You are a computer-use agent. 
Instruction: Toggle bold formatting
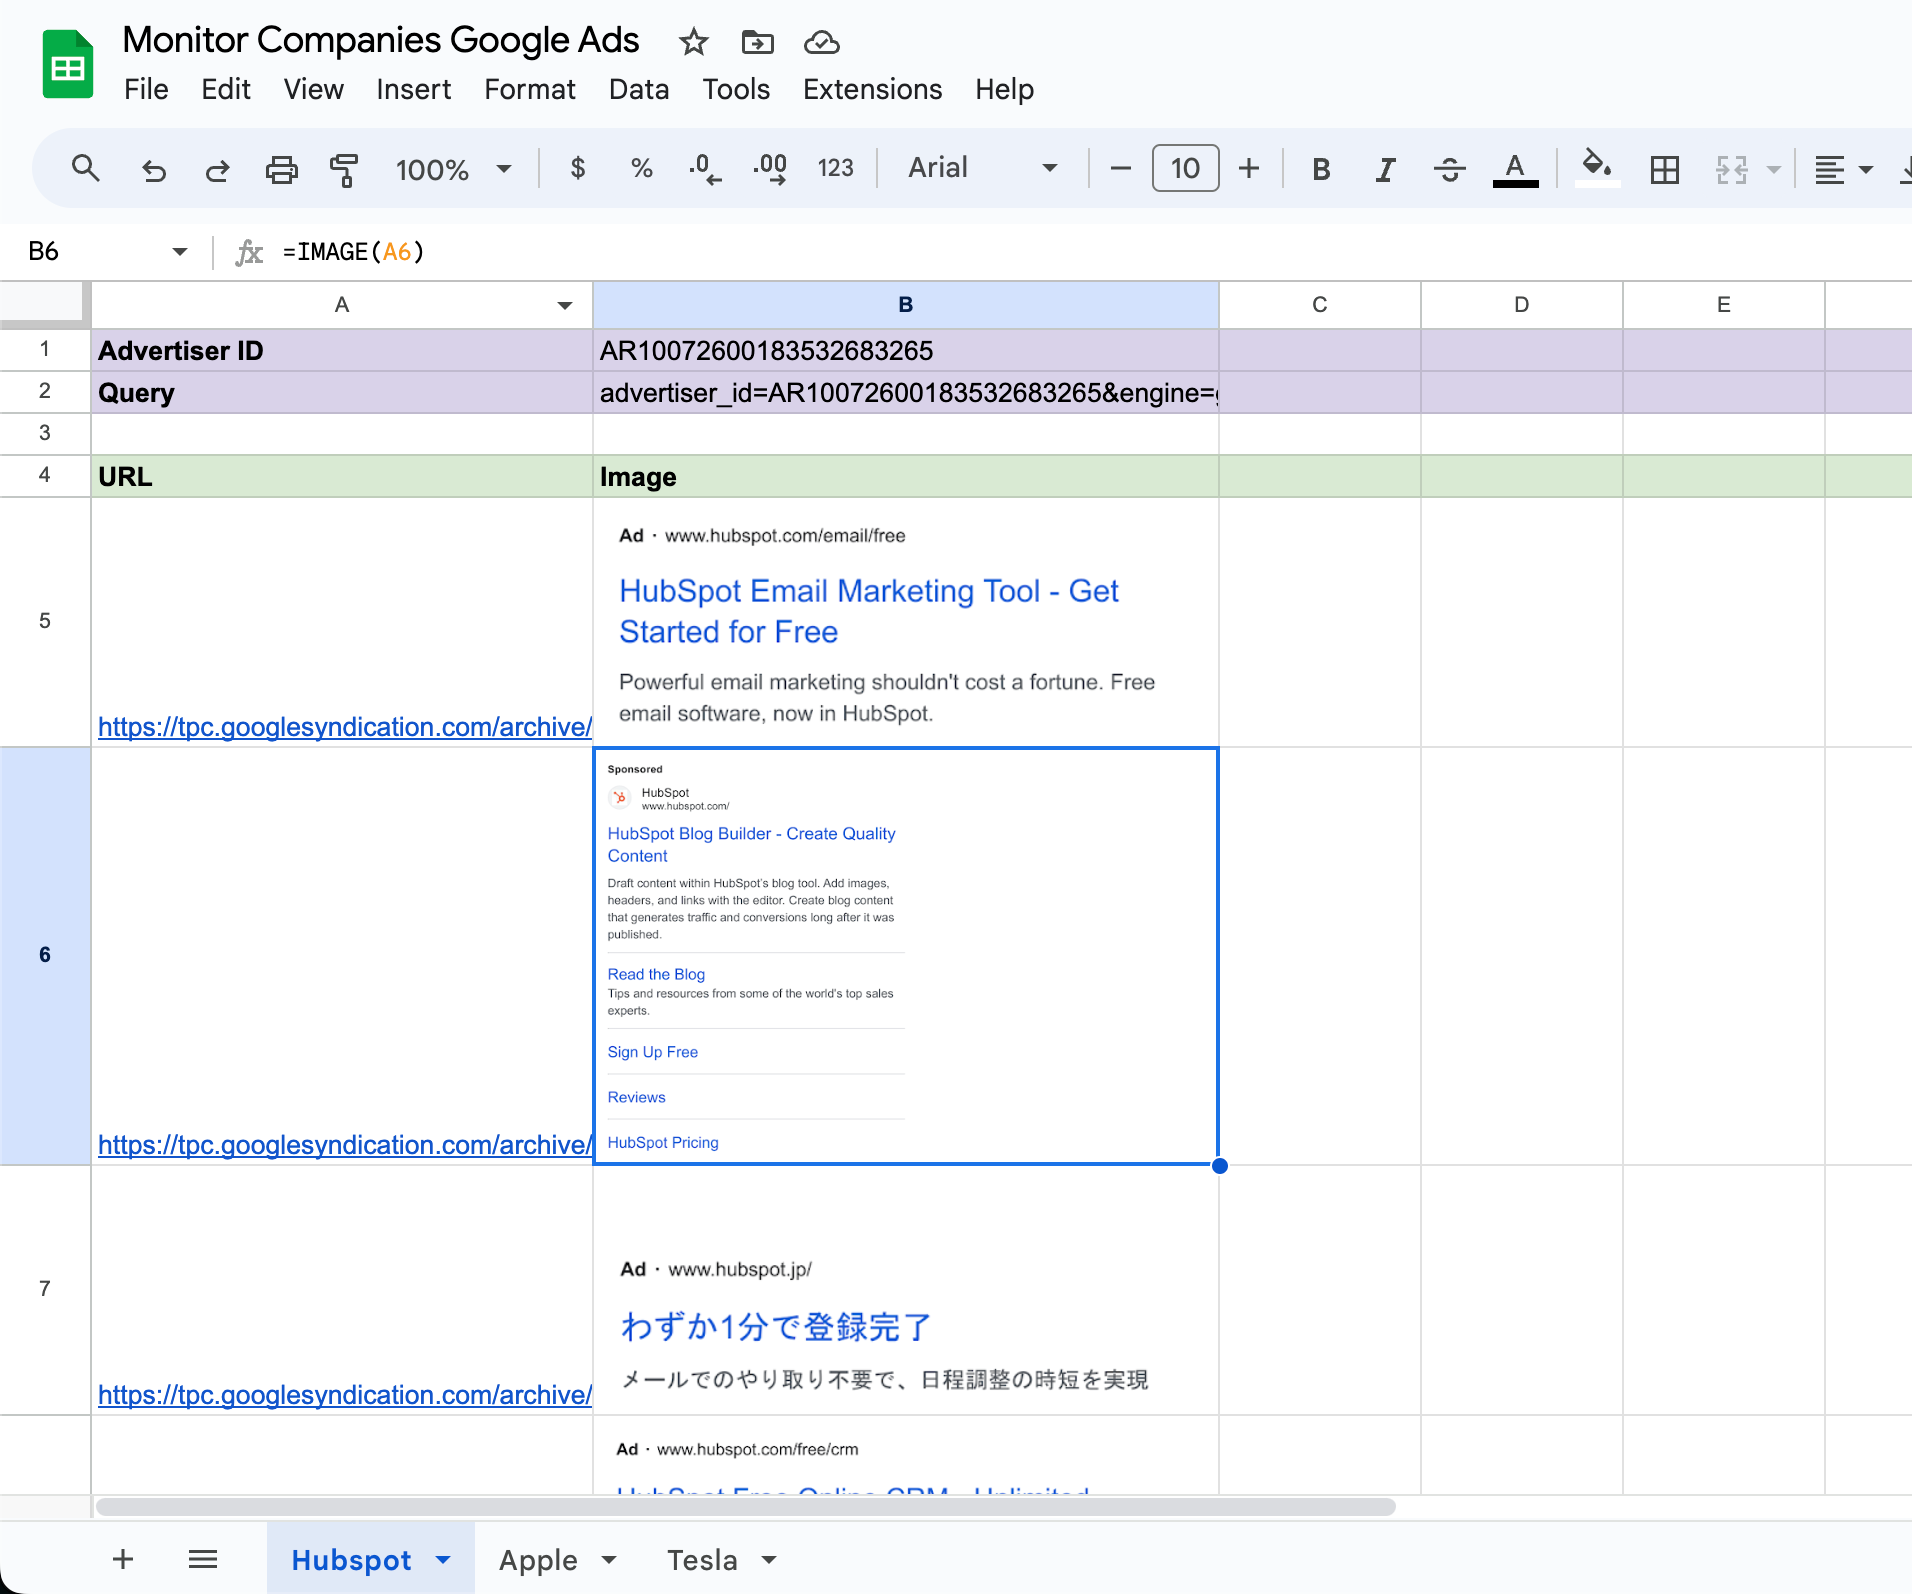pos(1321,169)
